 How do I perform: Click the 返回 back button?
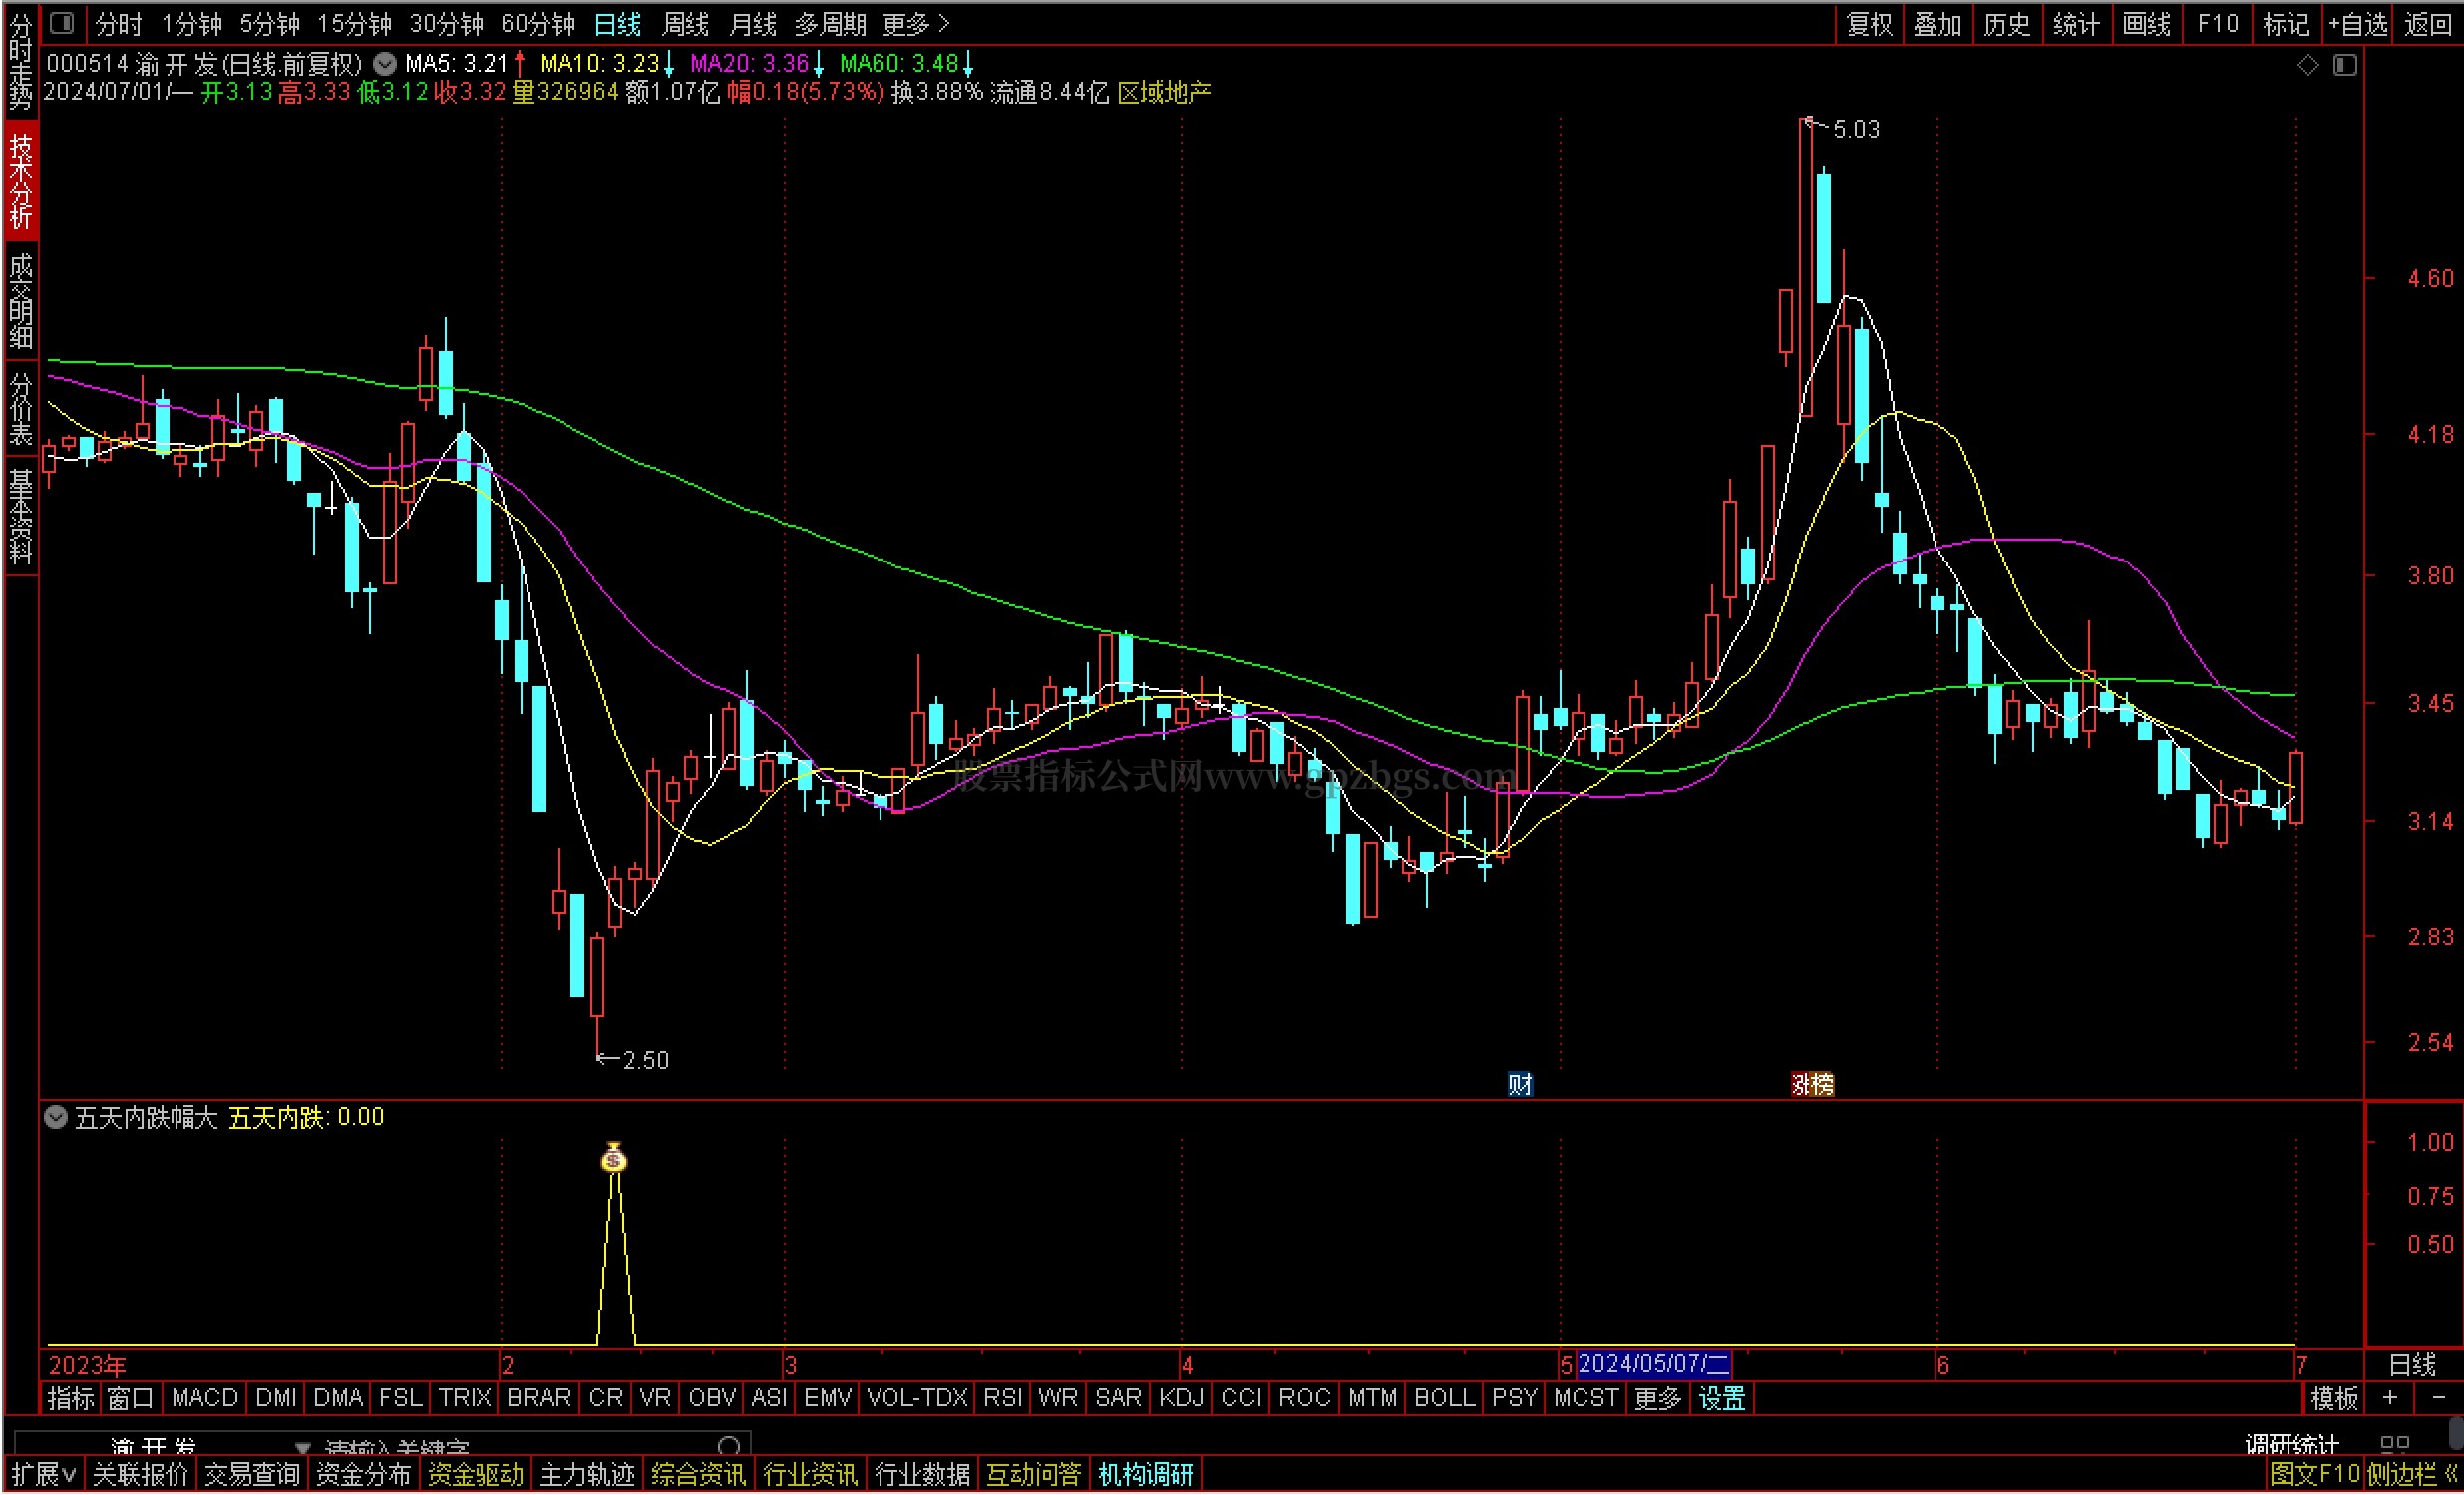click(x=2428, y=23)
